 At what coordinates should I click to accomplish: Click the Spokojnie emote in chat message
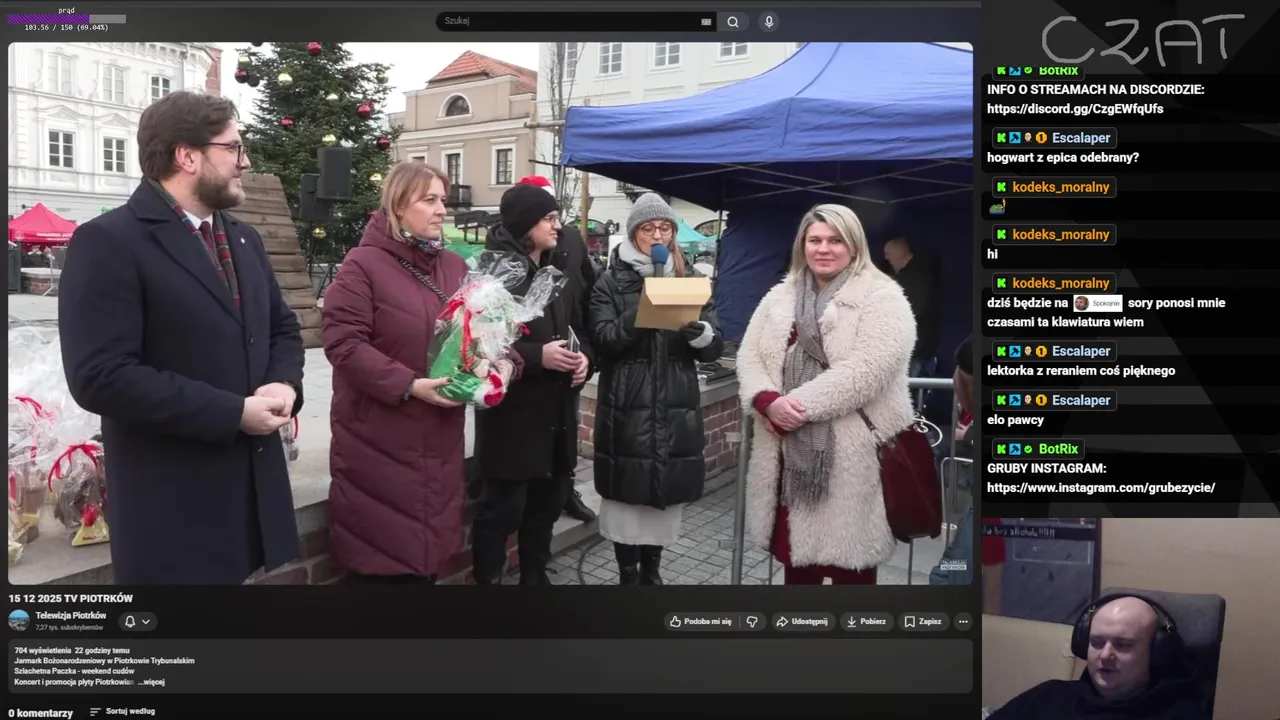click(1097, 303)
